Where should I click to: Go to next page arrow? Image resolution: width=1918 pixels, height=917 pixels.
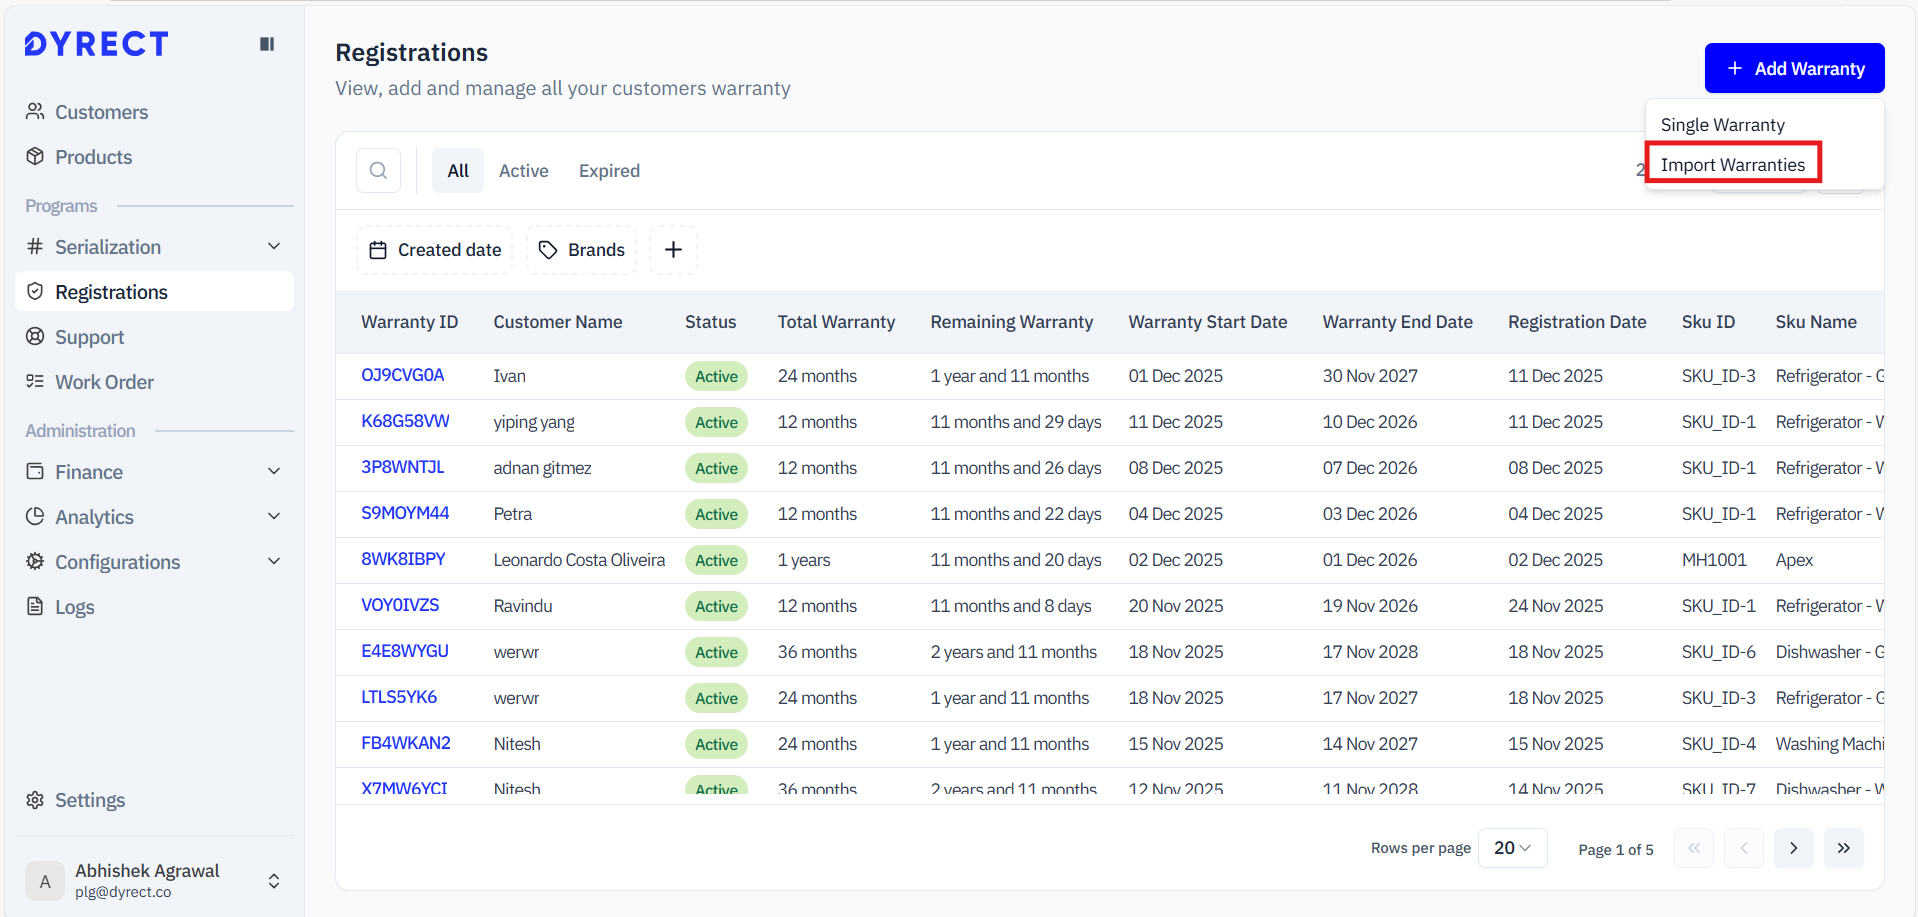click(1793, 848)
